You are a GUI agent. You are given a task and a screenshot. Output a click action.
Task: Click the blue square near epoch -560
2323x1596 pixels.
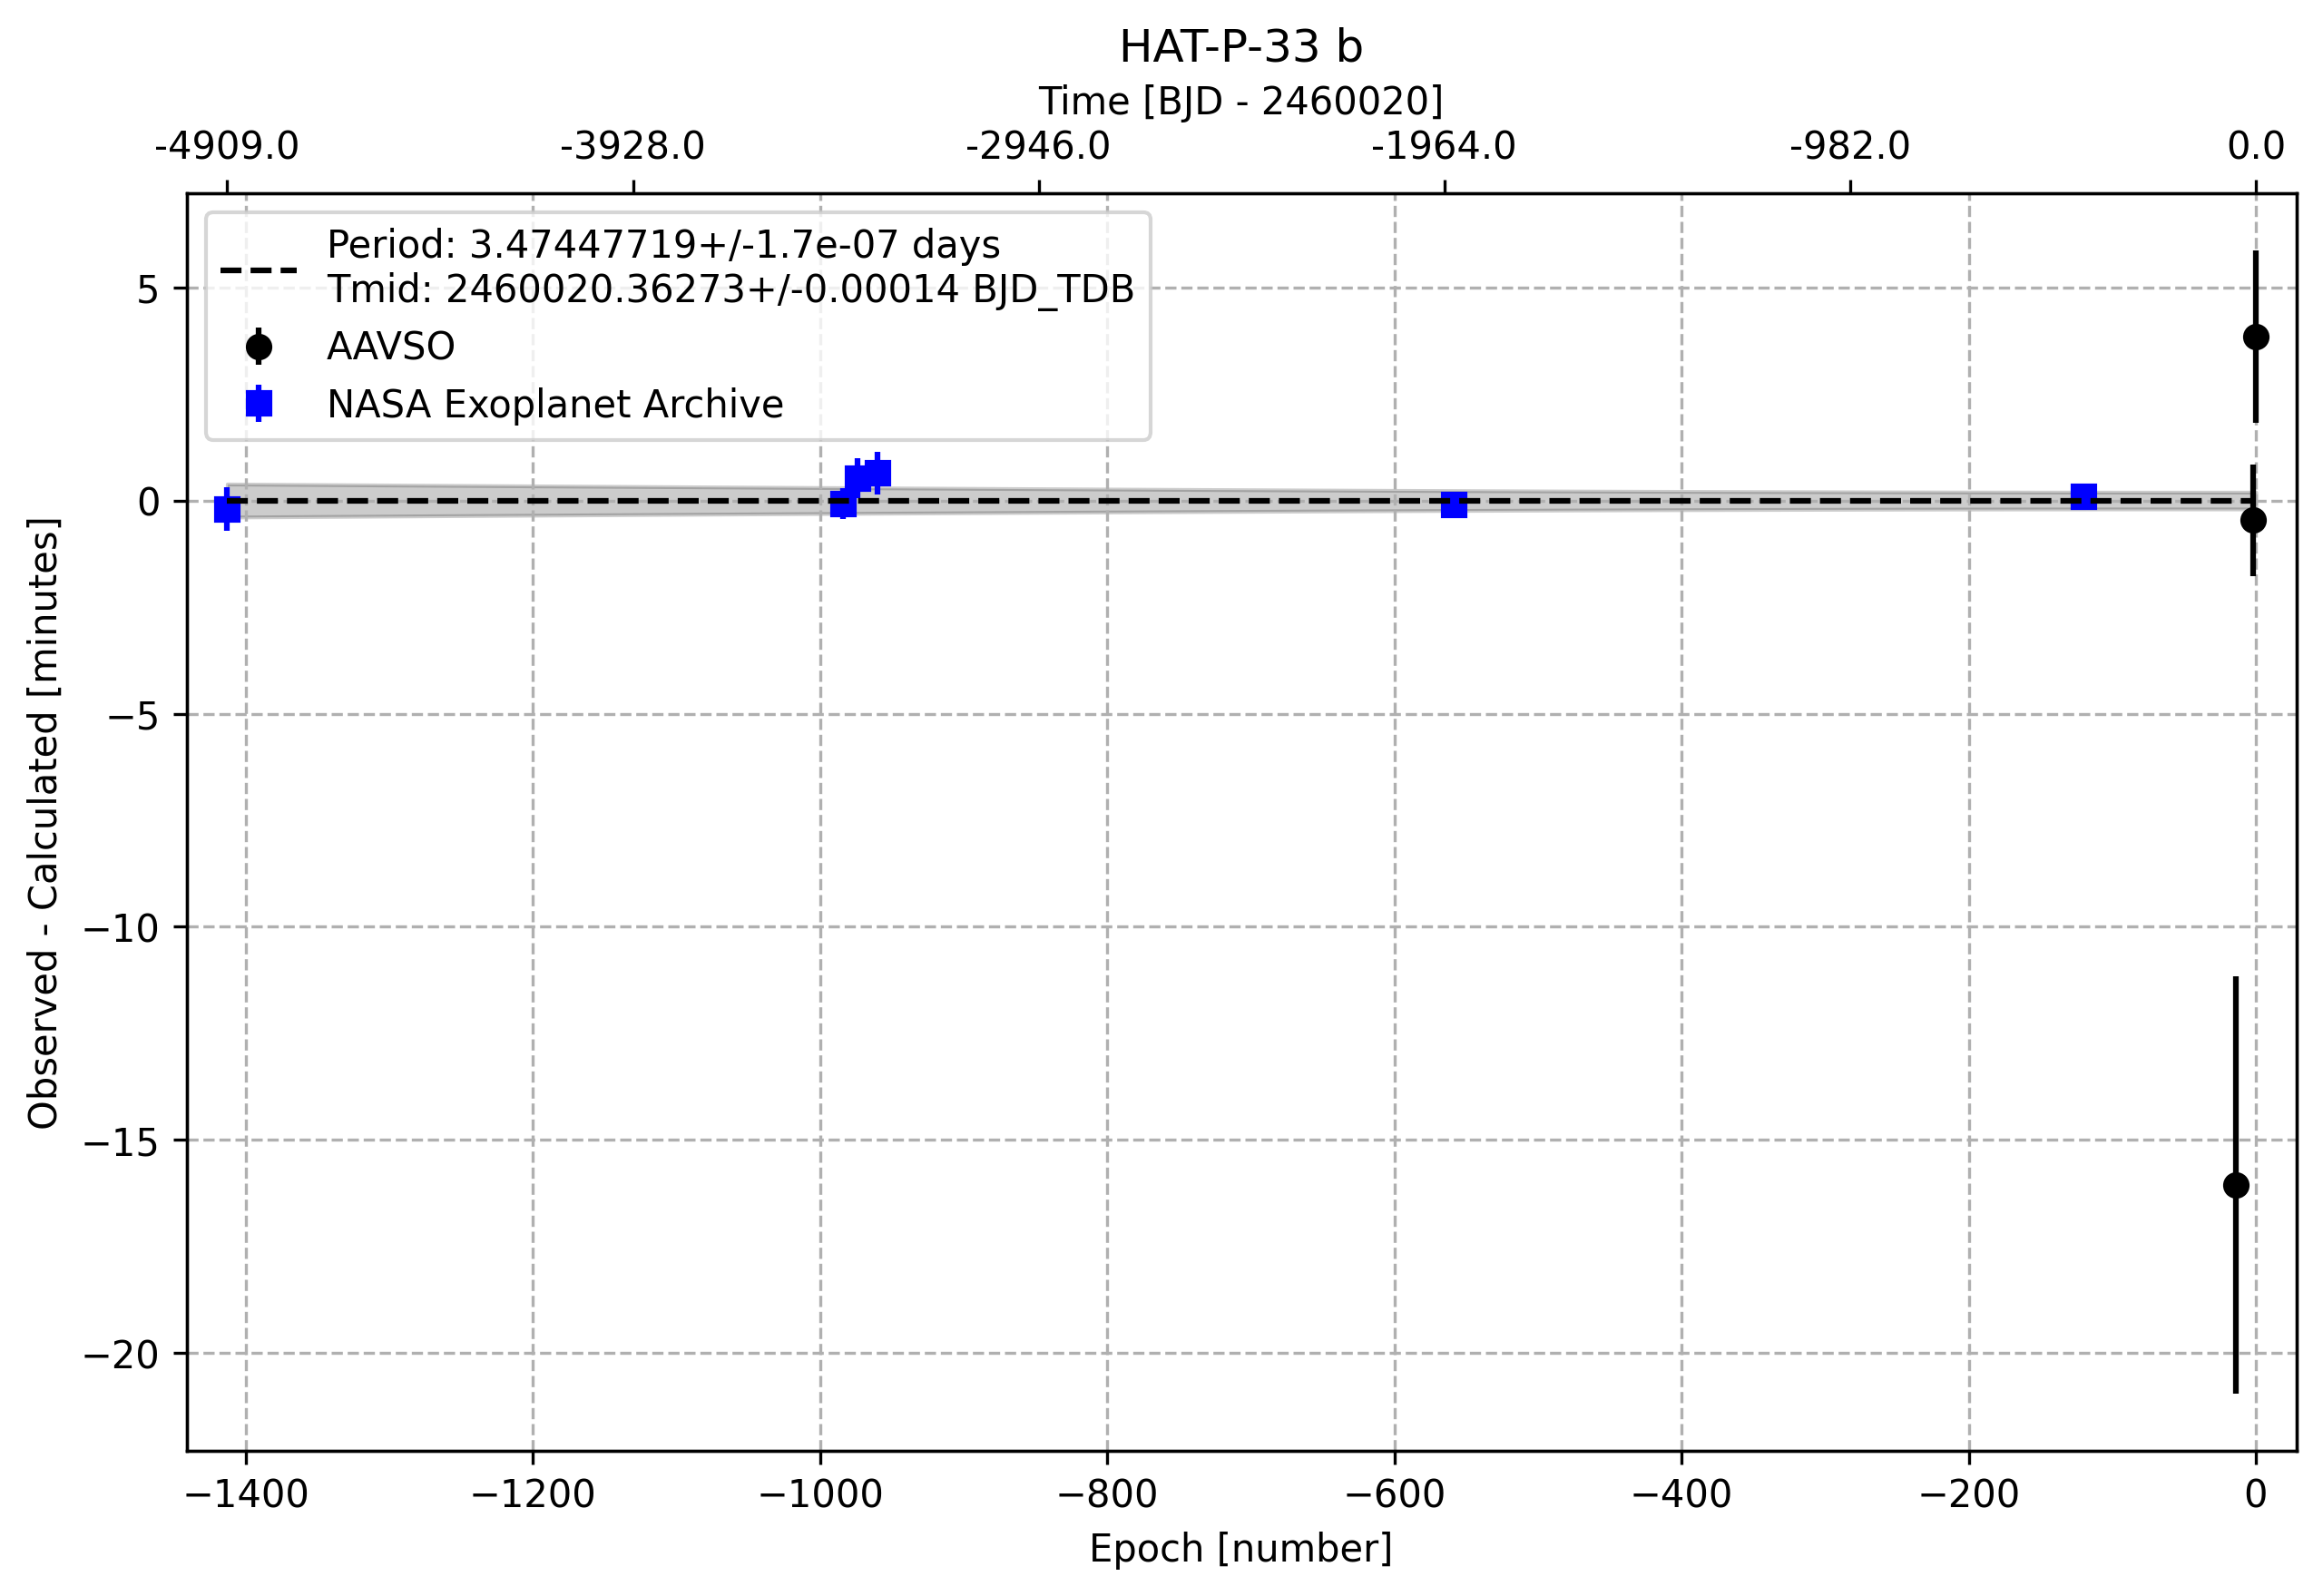point(1454,505)
